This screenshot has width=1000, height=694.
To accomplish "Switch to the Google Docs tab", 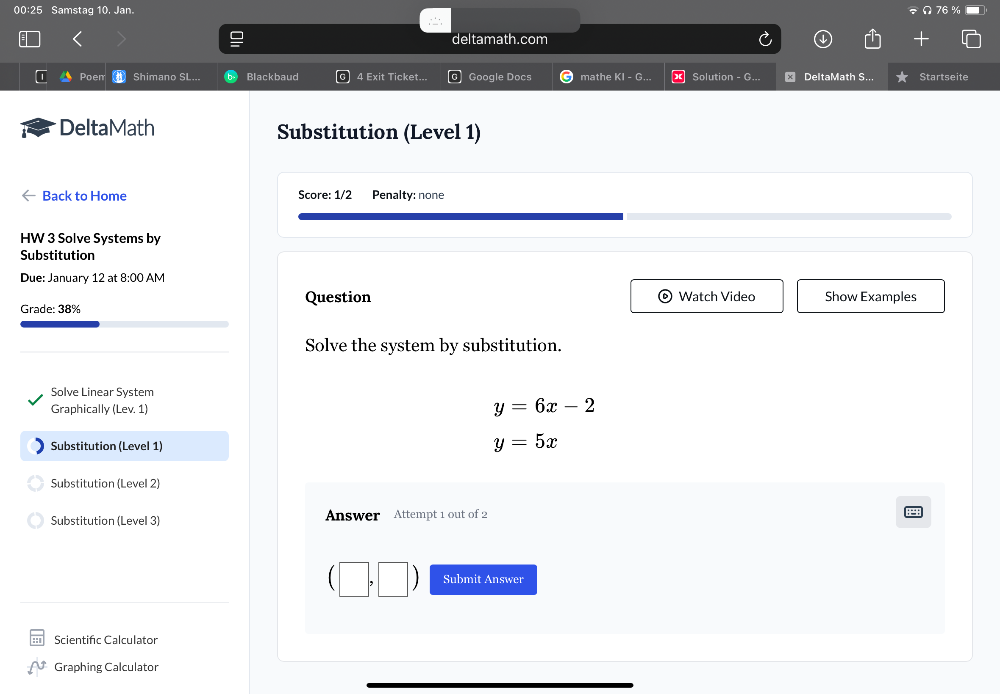I will (x=491, y=77).
